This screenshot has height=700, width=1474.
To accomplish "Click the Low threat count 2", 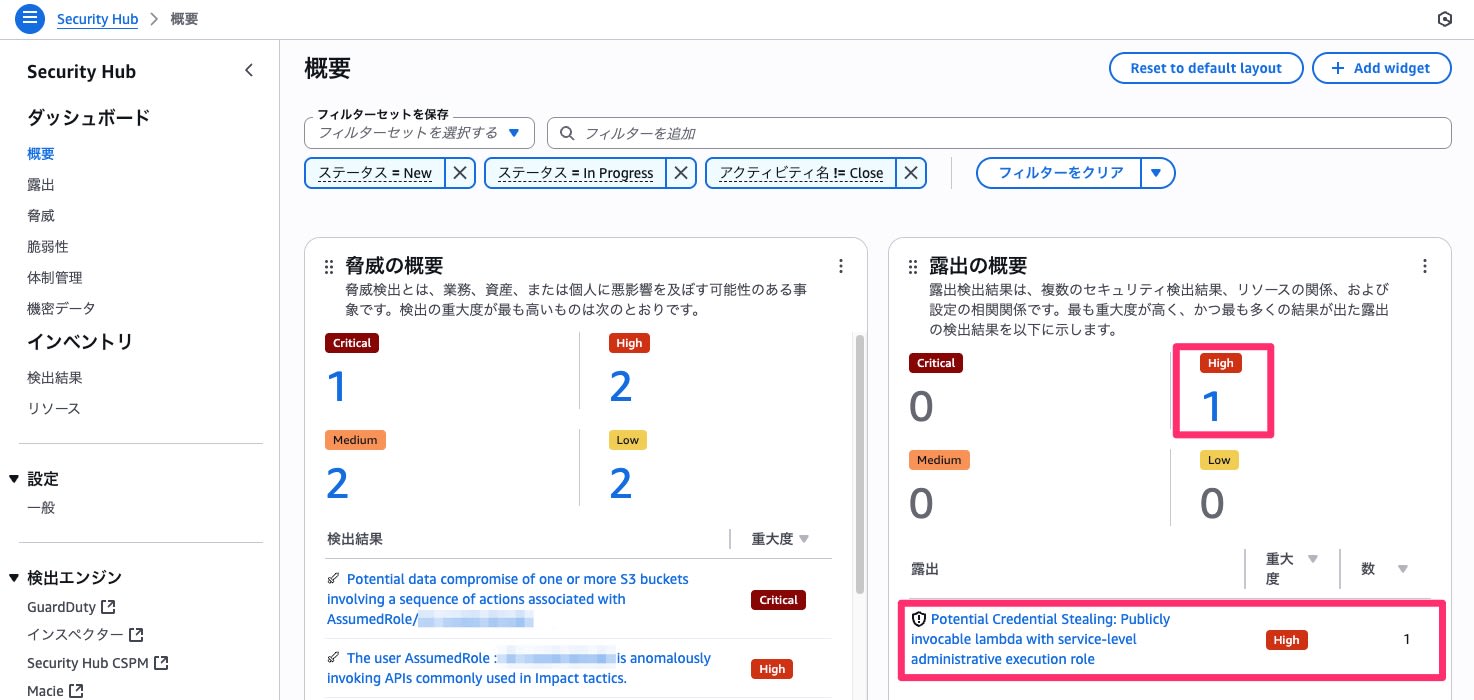I will pos(621,483).
